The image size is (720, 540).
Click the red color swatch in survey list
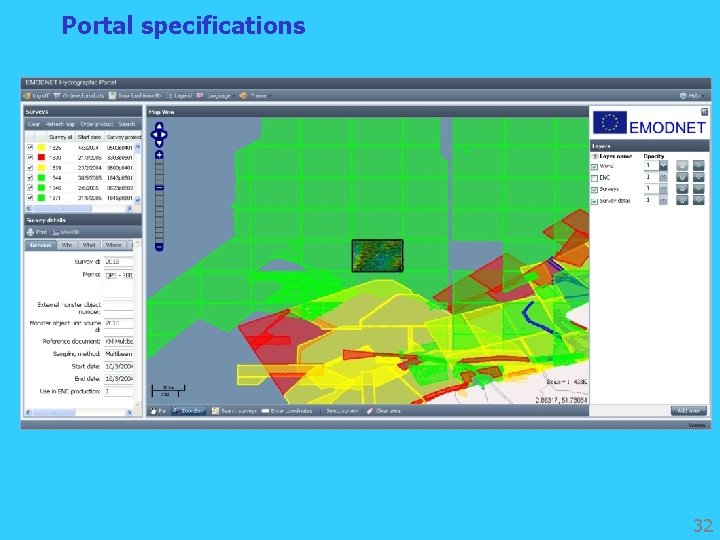click(x=41, y=158)
